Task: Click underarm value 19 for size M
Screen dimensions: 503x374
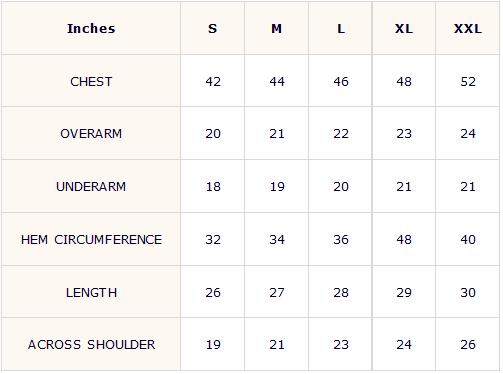Action: coord(277,186)
